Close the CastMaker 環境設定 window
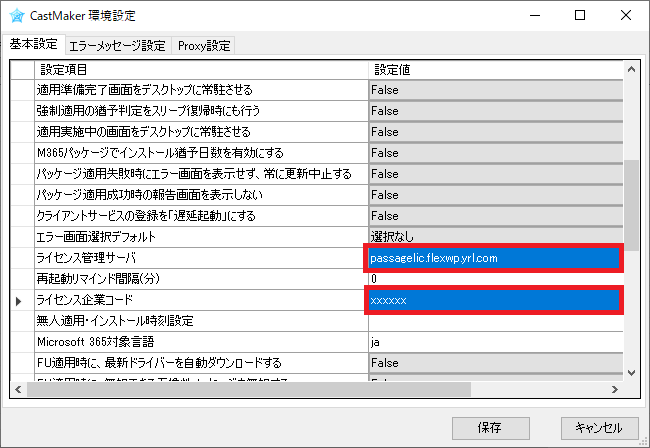650x448 pixels. click(626, 16)
